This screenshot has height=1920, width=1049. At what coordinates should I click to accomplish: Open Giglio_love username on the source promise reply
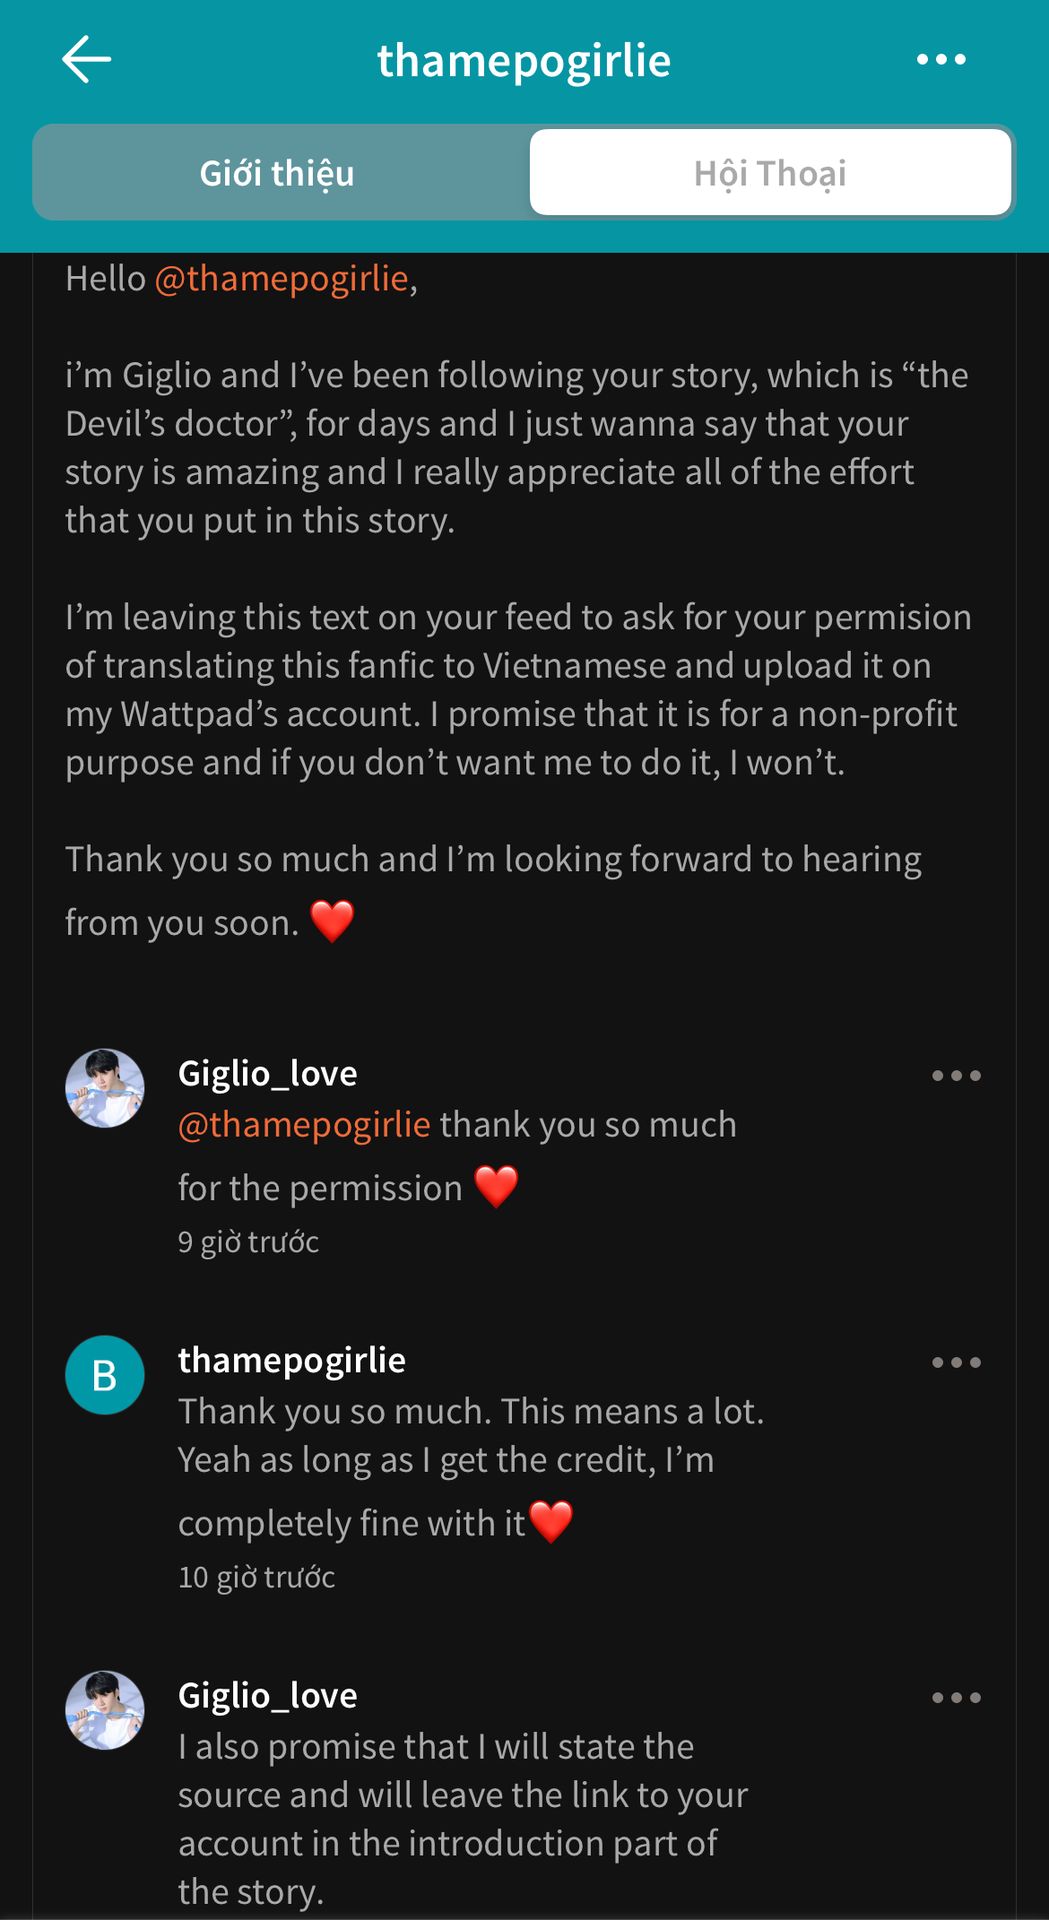(267, 1695)
